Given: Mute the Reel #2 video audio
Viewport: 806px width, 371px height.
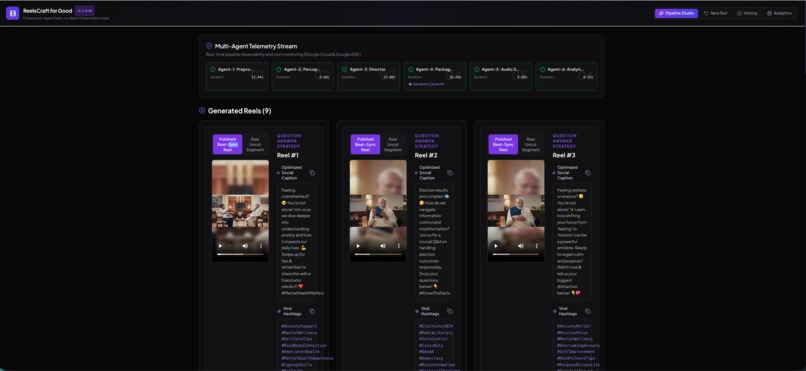Looking at the screenshot, I should pyautogui.click(x=383, y=246).
